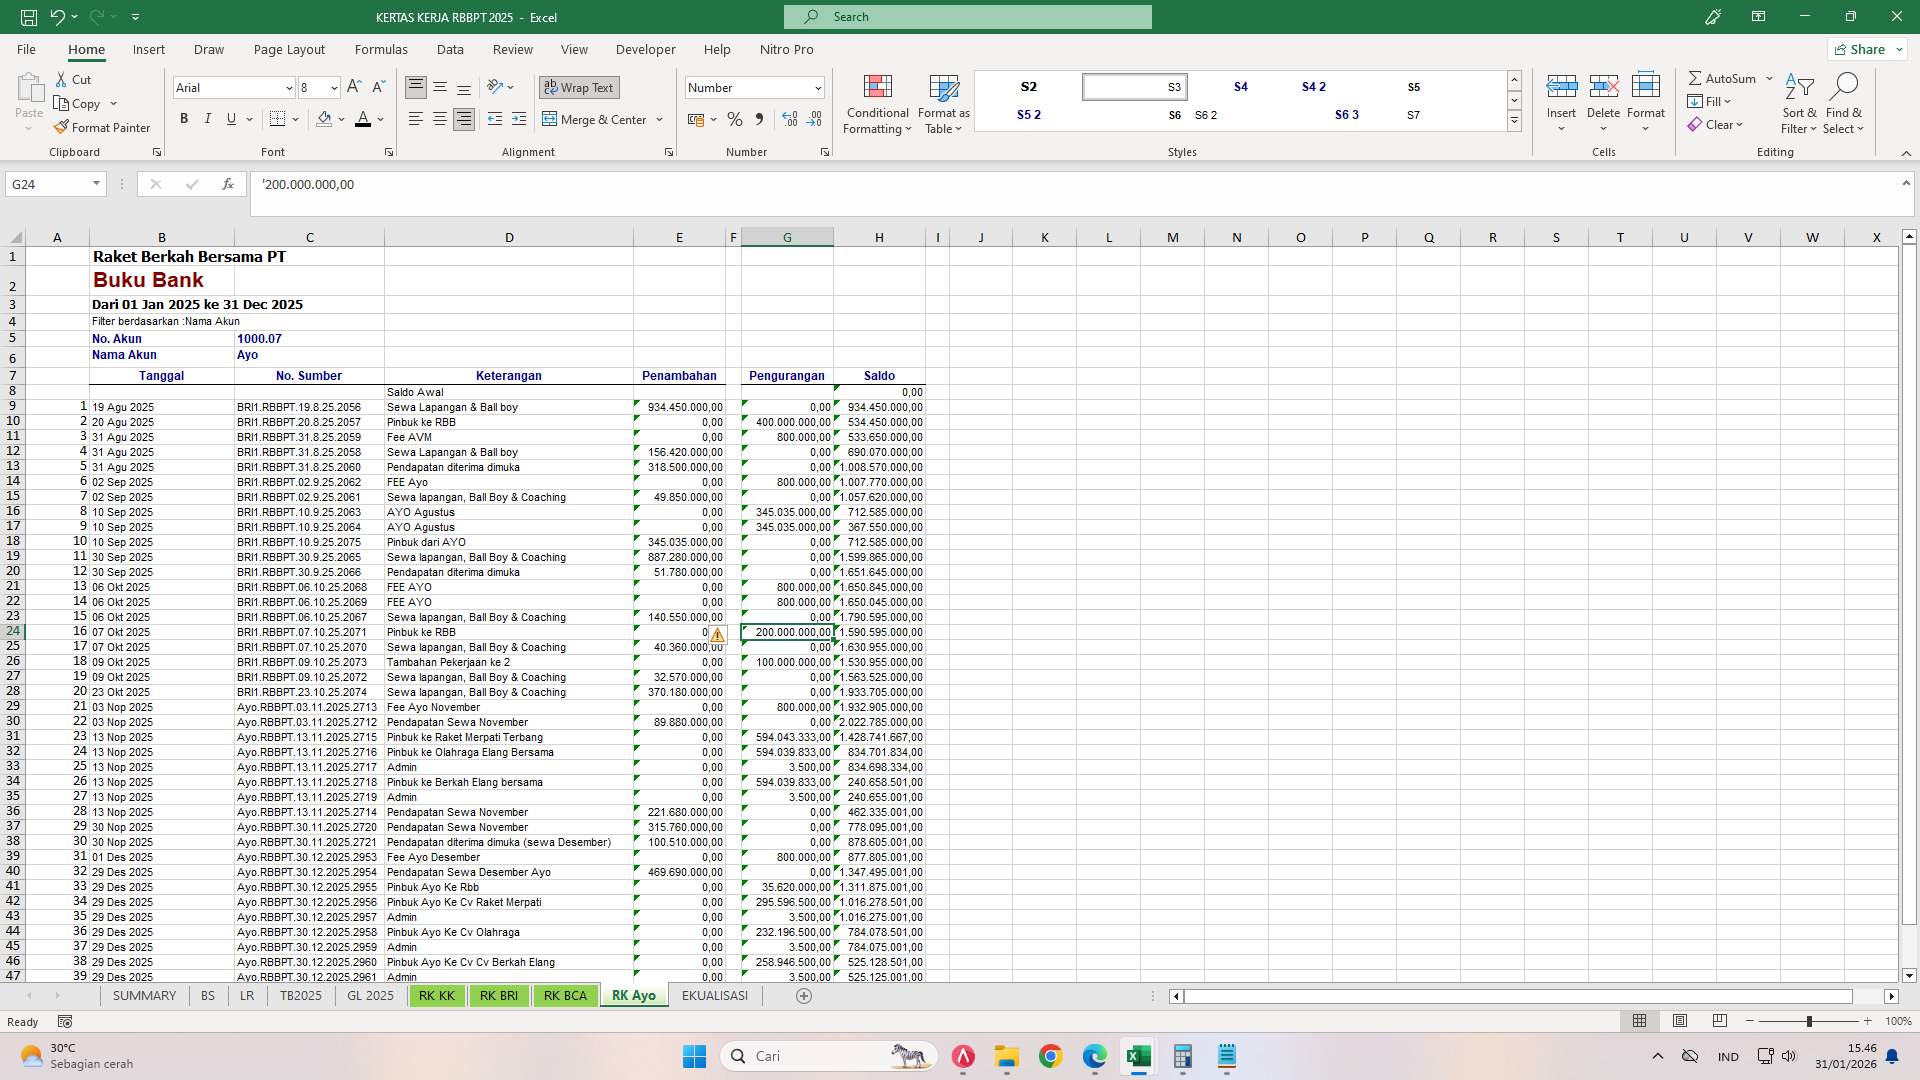Viewport: 1920px width, 1080px height.
Task: Expand the Merge & Center options
Action: 659,119
